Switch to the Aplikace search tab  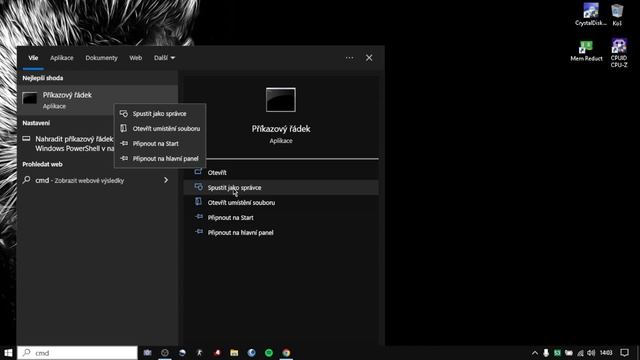pos(62,58)
